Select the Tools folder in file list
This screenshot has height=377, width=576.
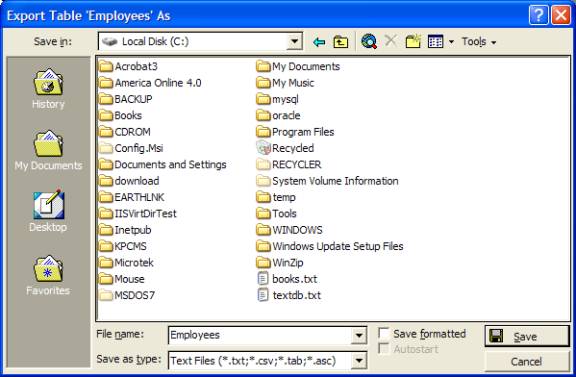coord(277,214)
